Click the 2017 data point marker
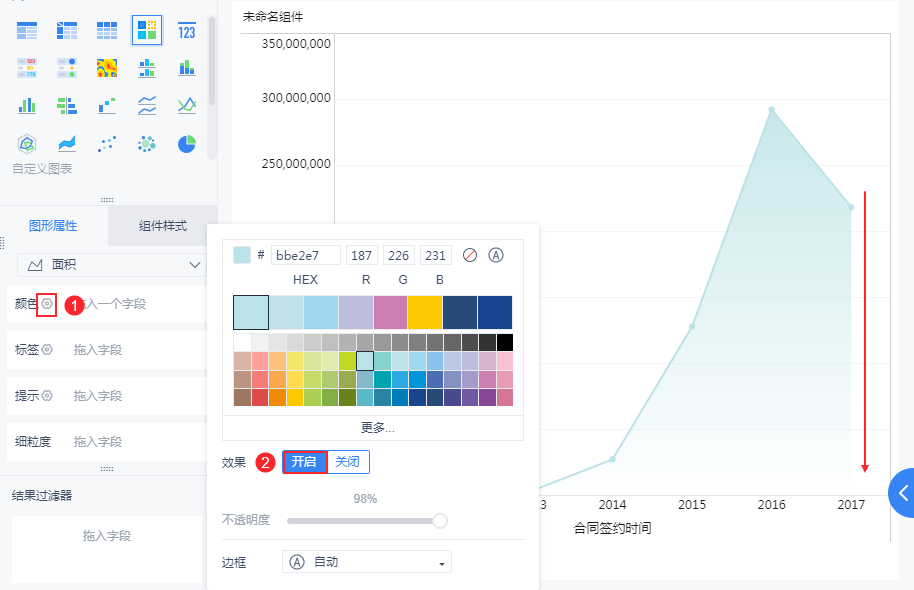This screenshot has width=914, height=590. 851,207
